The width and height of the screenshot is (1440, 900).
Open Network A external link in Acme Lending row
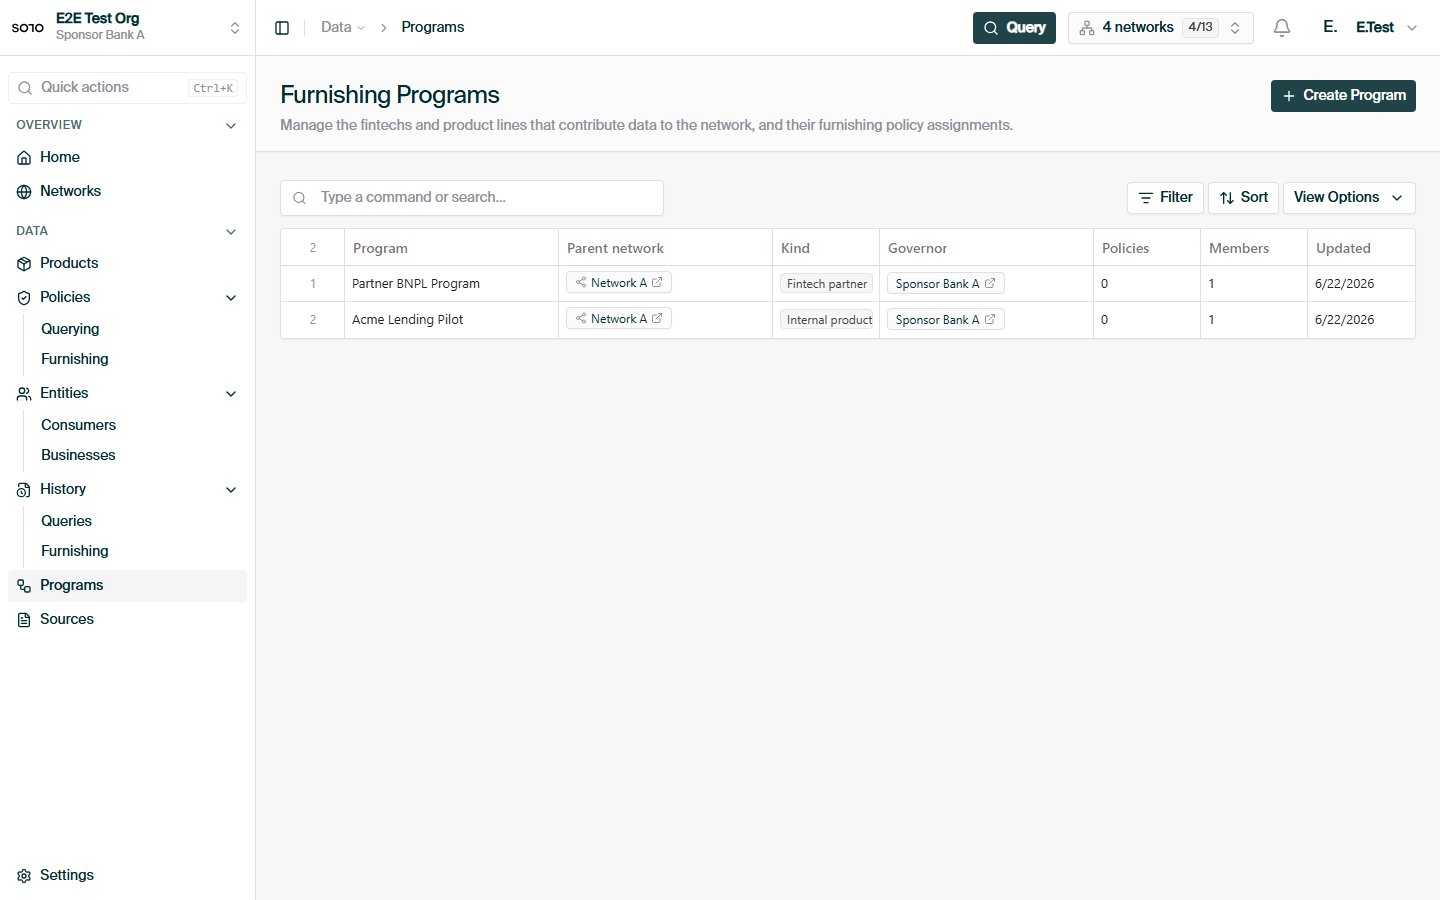tap(657, 319)
